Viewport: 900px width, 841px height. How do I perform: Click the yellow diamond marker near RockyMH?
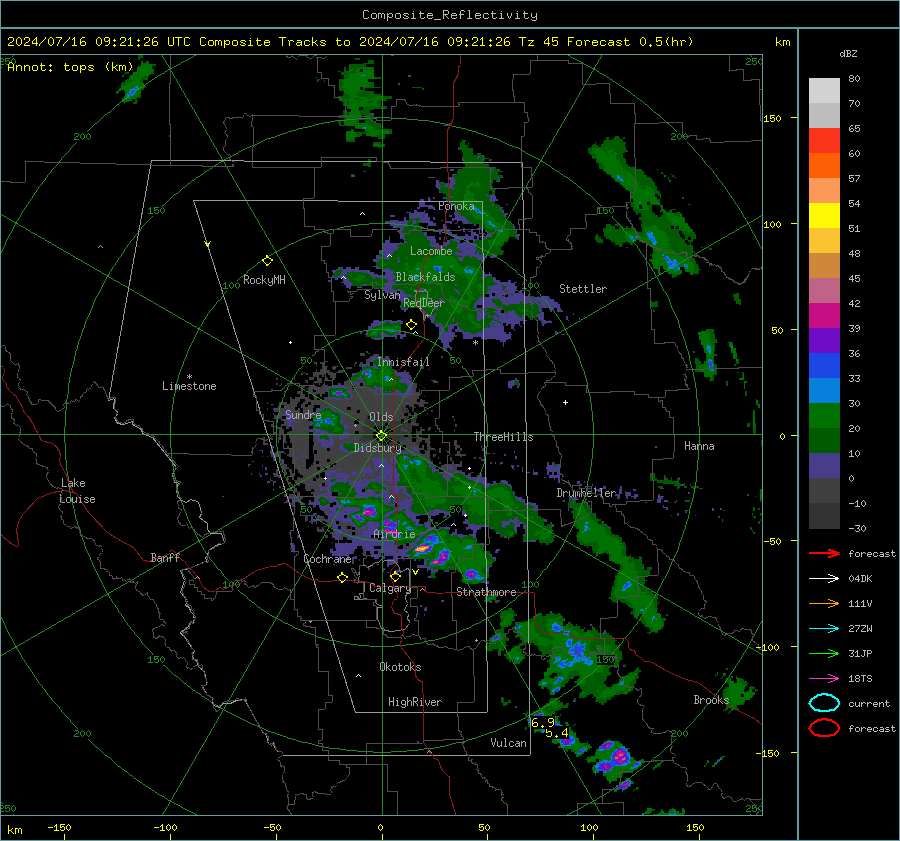click(x=267, y=261)
